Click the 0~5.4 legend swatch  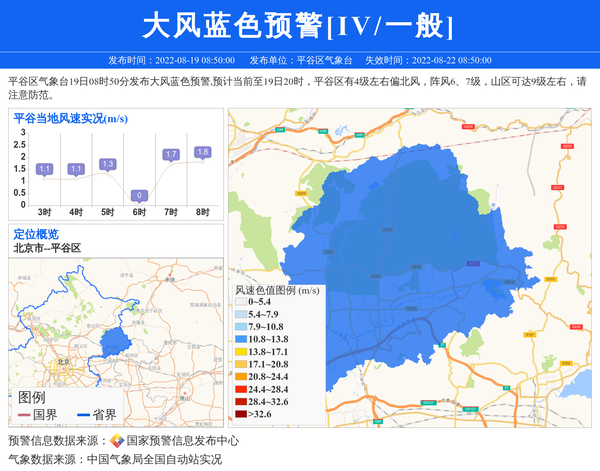tap(239, 302)
